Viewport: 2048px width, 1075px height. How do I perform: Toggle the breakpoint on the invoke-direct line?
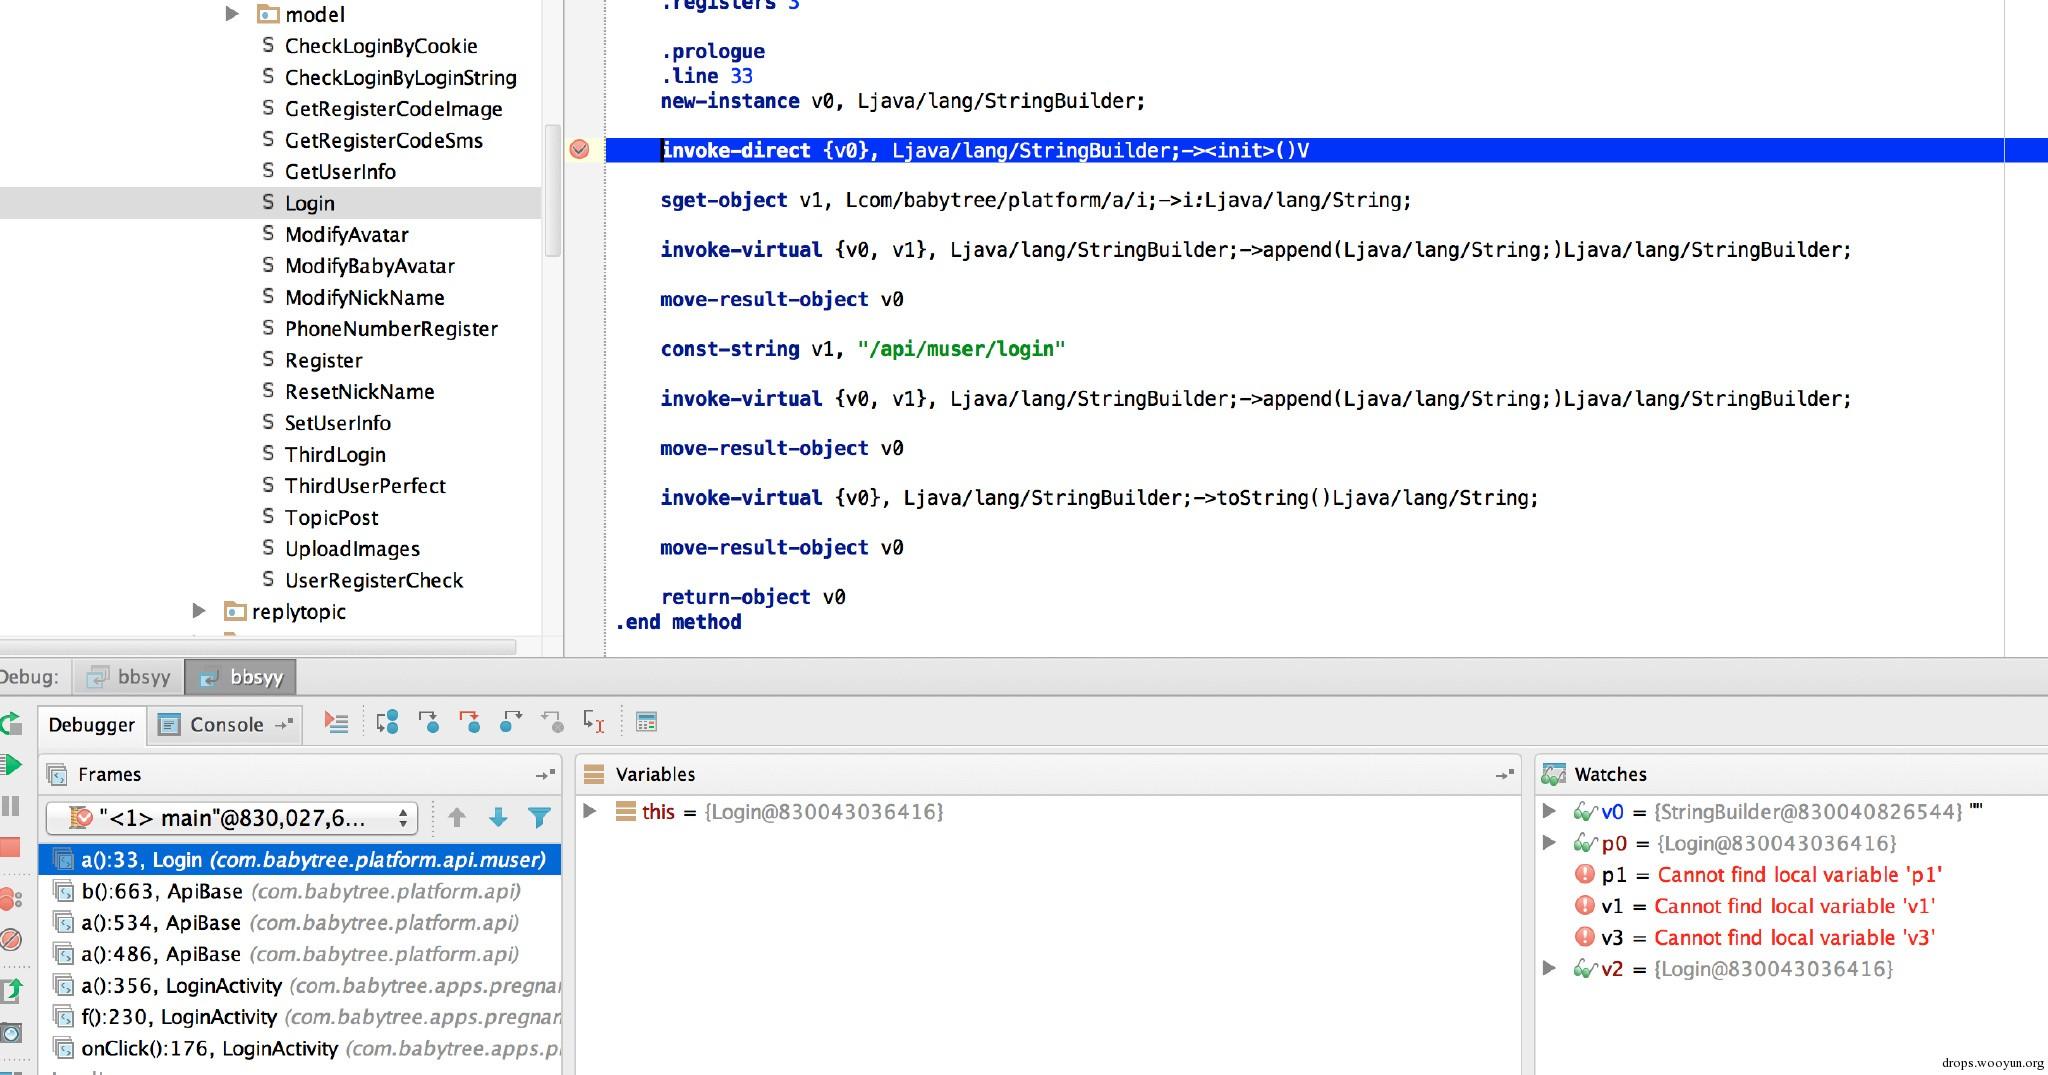coord(579,150)
